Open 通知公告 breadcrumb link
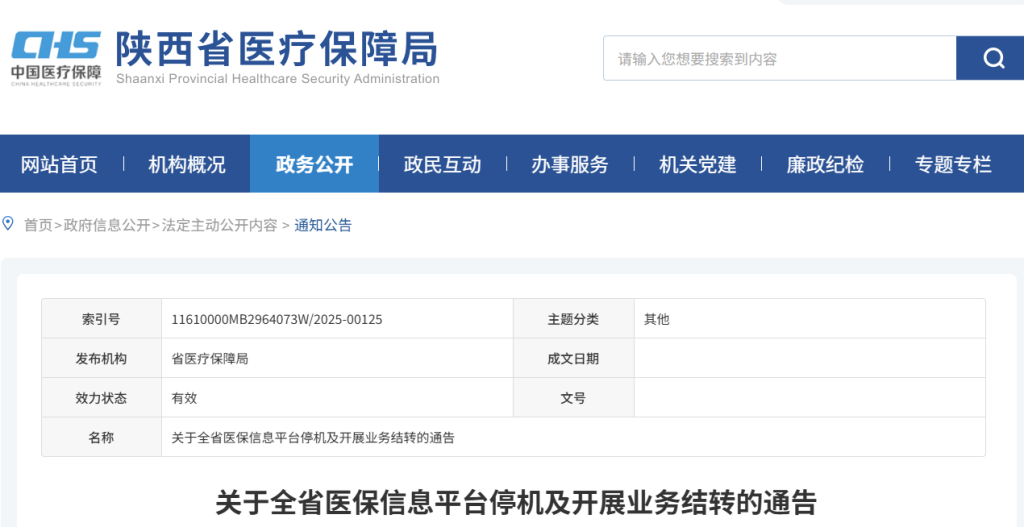The height and width of the screenshot is (527, 1024). click(323, 225)
